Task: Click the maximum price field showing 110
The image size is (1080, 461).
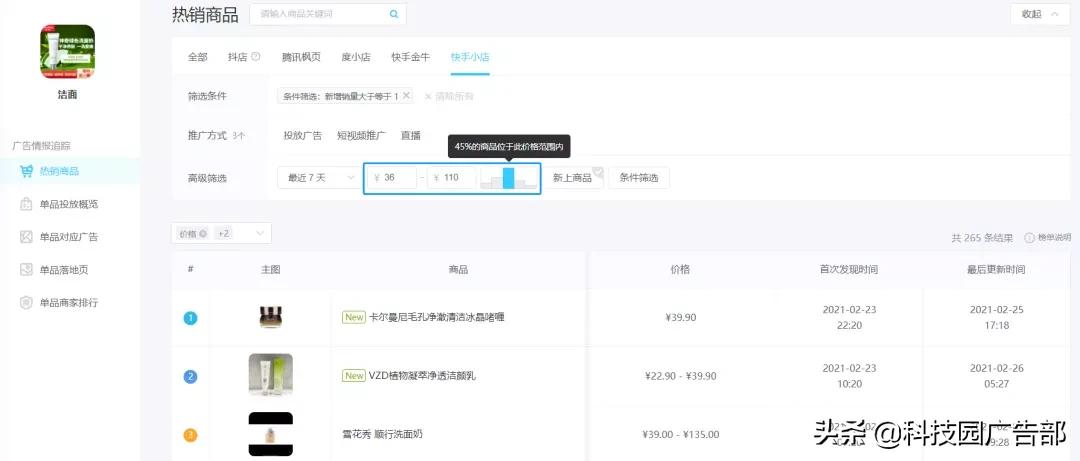Action: coord(452,178)
